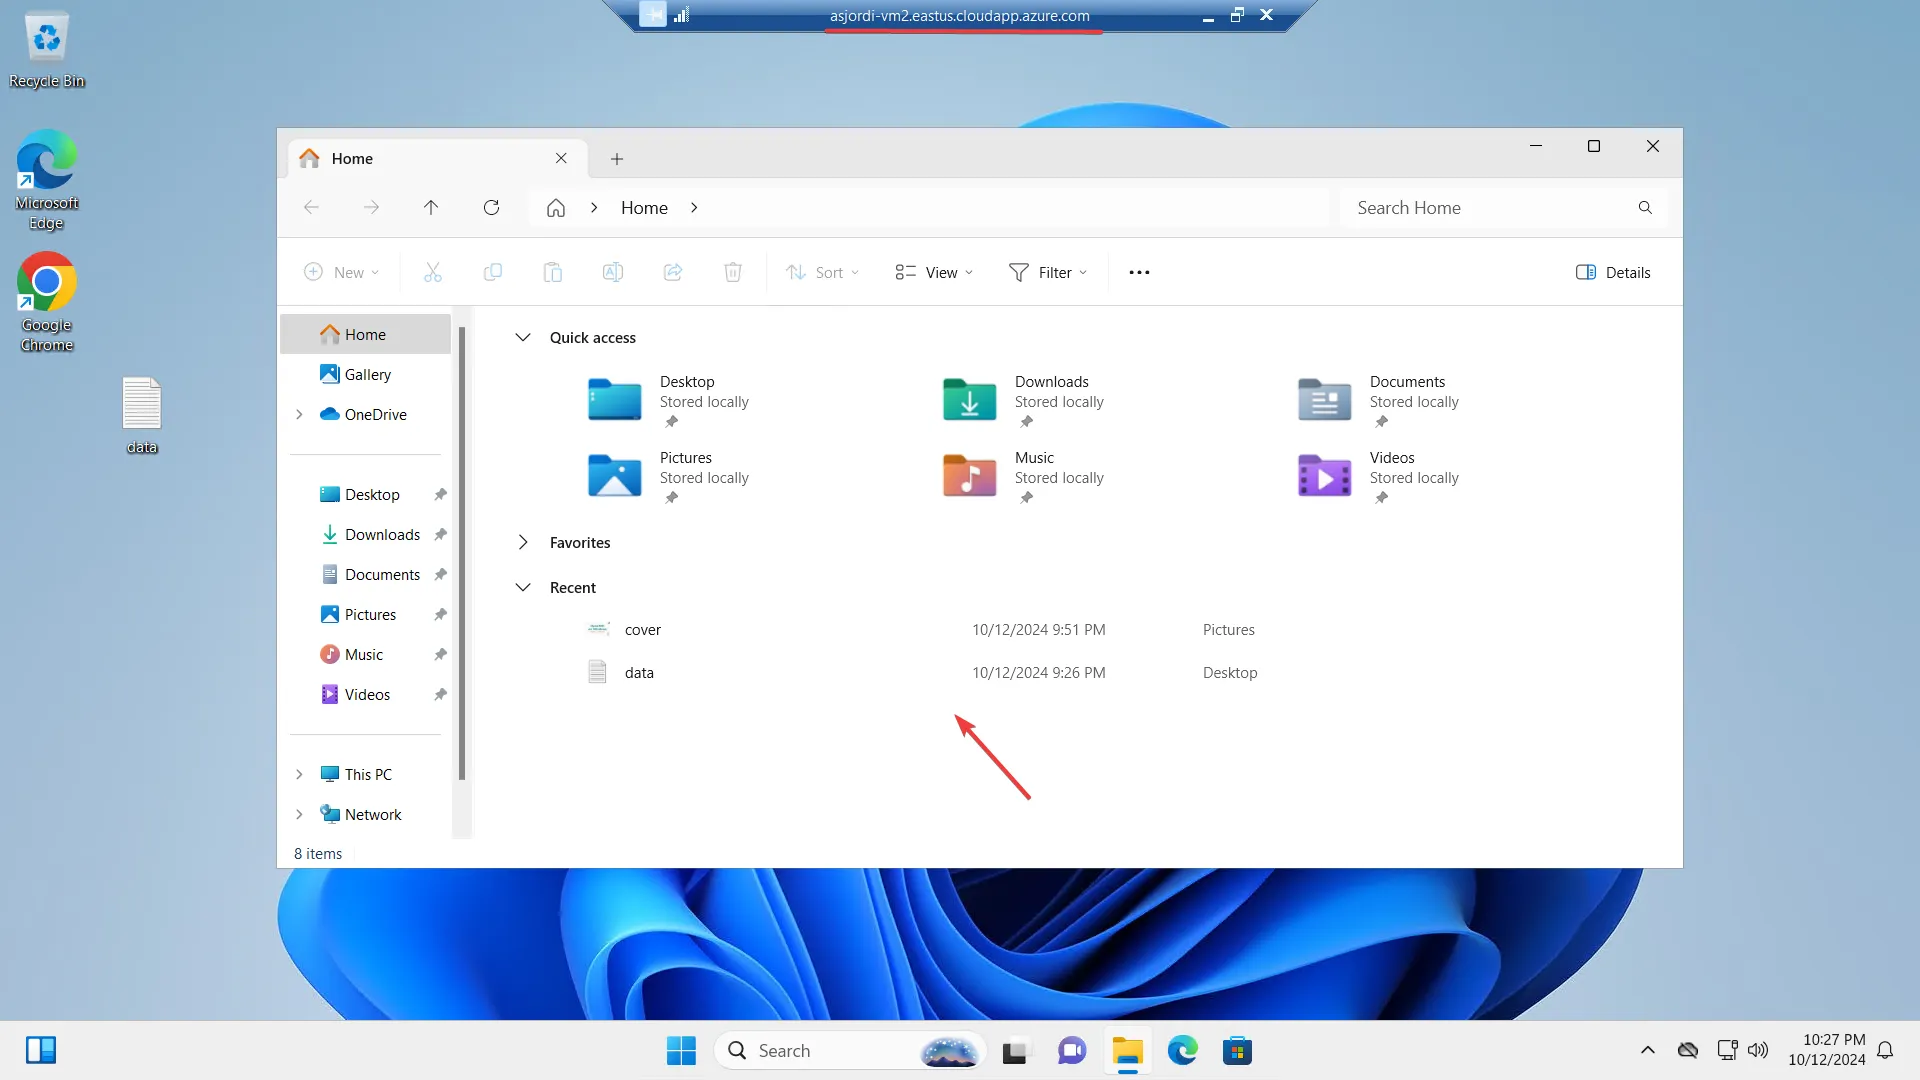Select Music in the navigation pane
1920x1080 pixels.
(x=365, y=654)
